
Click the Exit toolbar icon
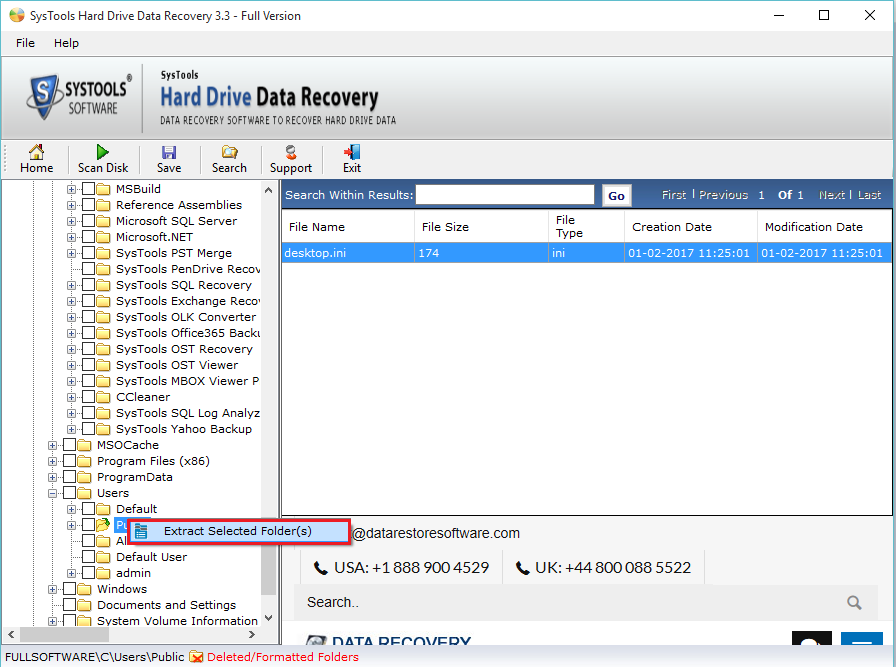(x=352, y=152)
